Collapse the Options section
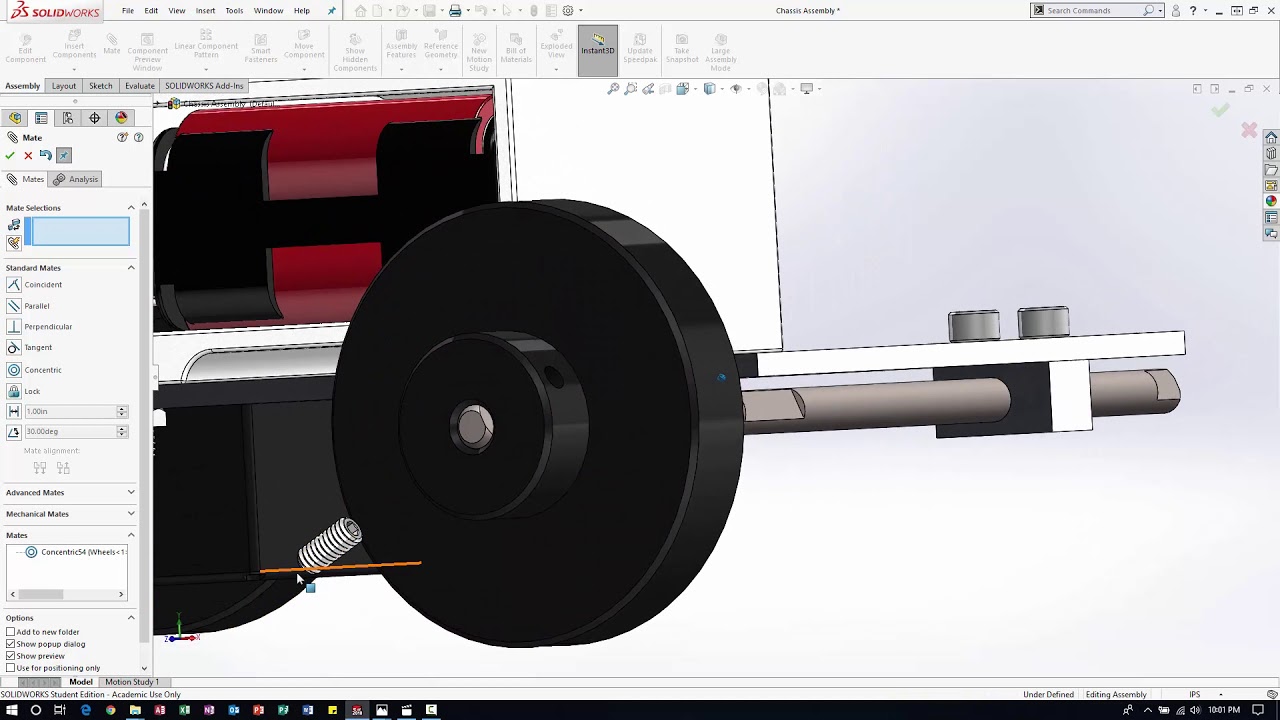 pos(131,618)
